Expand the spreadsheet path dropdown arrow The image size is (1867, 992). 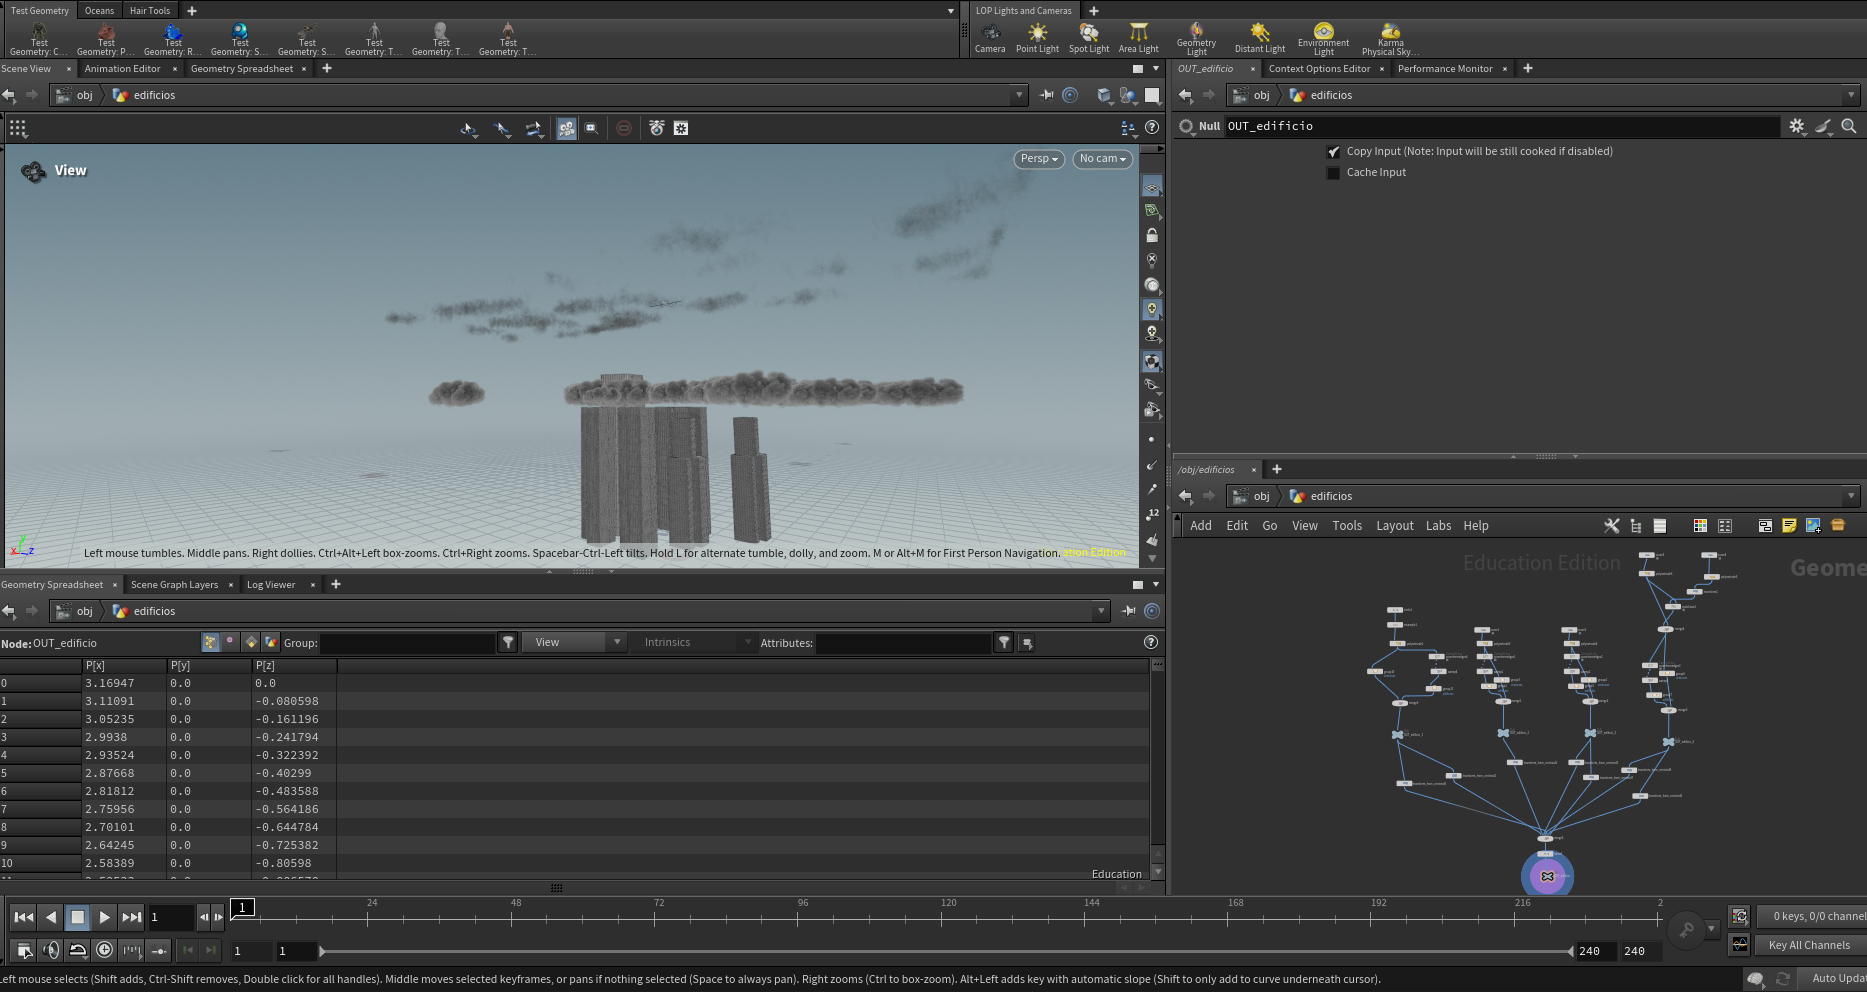tap(1101, 611)
